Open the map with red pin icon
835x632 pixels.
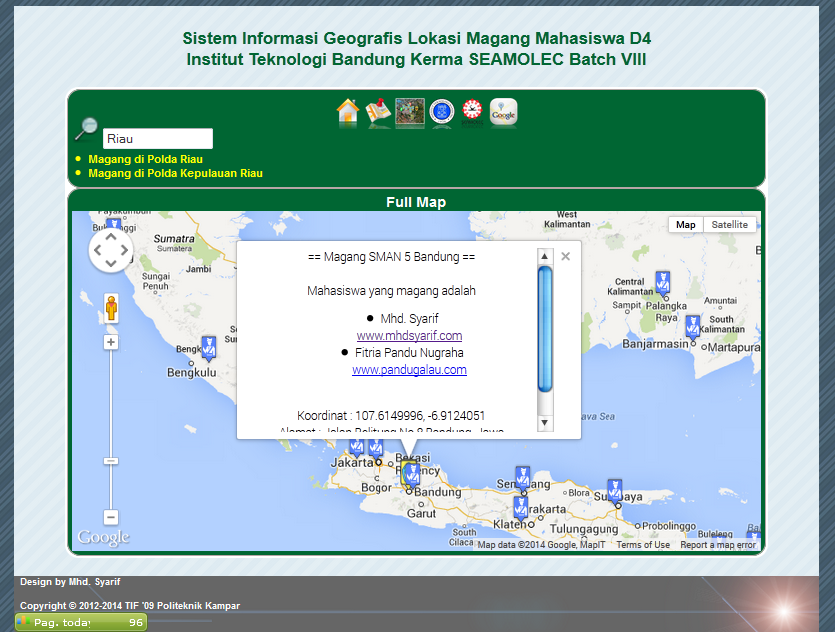click(x=378, y=111)
